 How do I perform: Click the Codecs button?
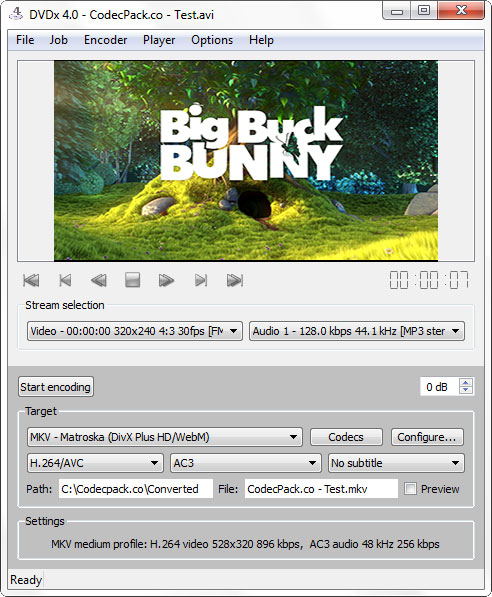point(346,437)
